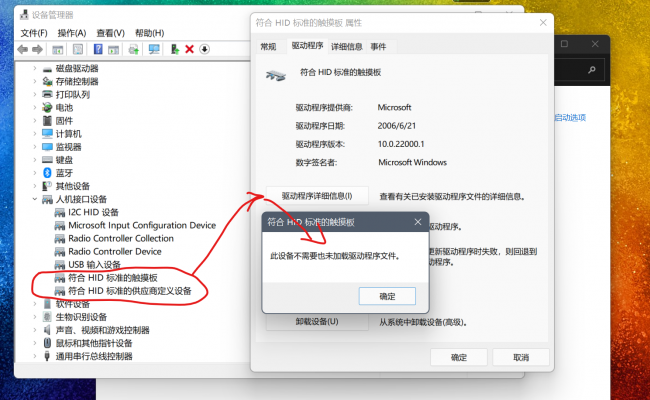
Task: Click the biometric device icon beside 生物识别设备
Action: (47, 317)
